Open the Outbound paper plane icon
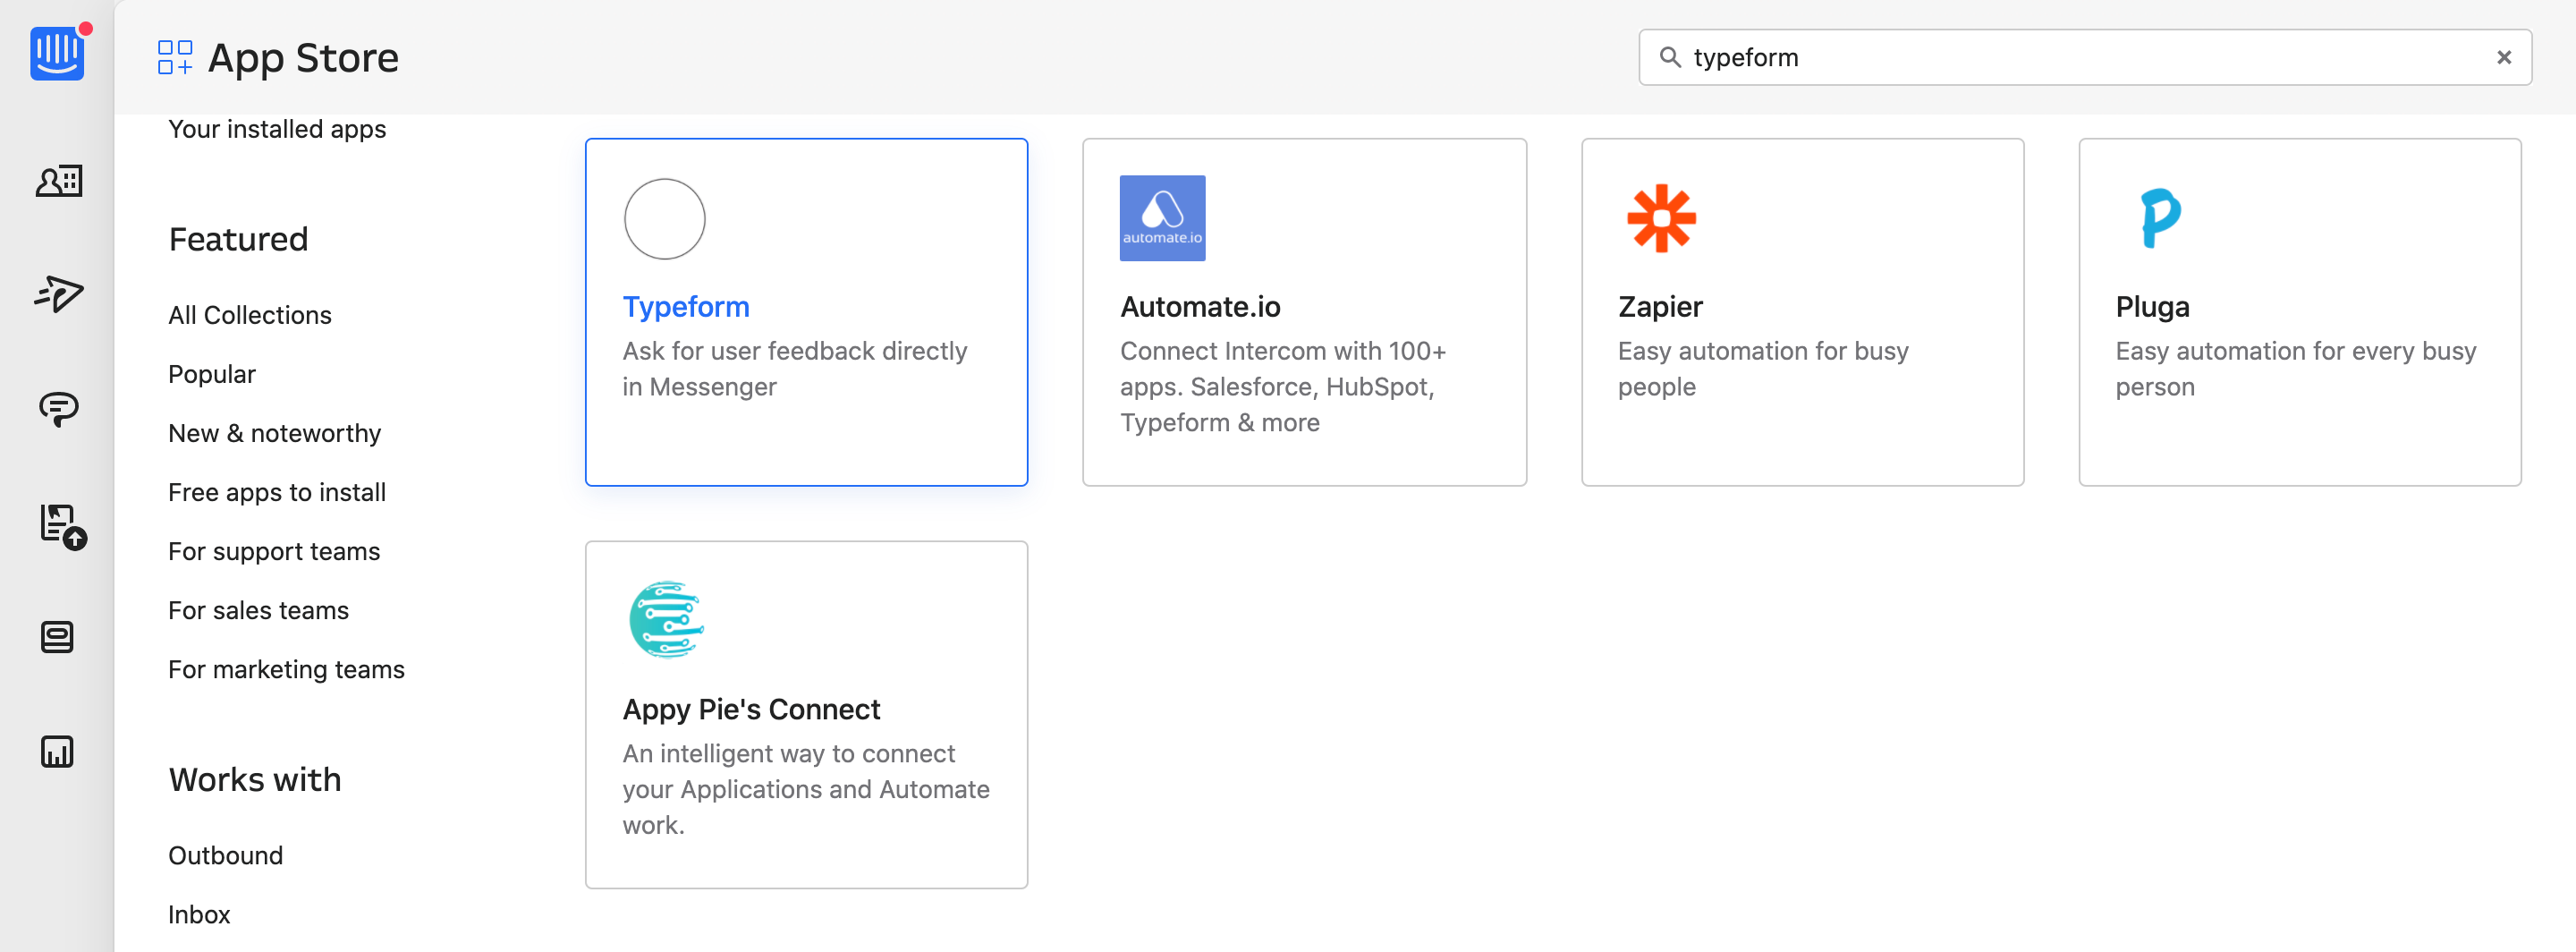The height and width of the screenshot is (952, 2576). pyautogui.click(x=59, y=294)
